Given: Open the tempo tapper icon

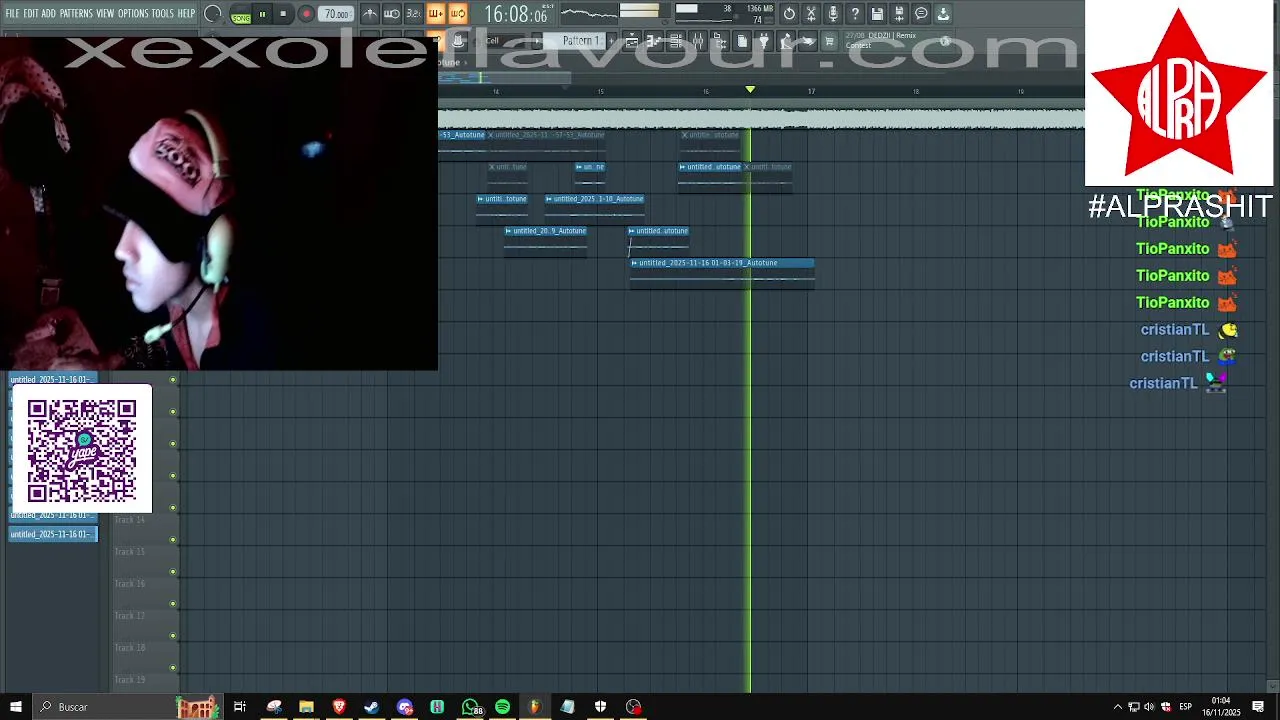Looking at the screenshot, I should pyautogui.click(x=786, y=41).
